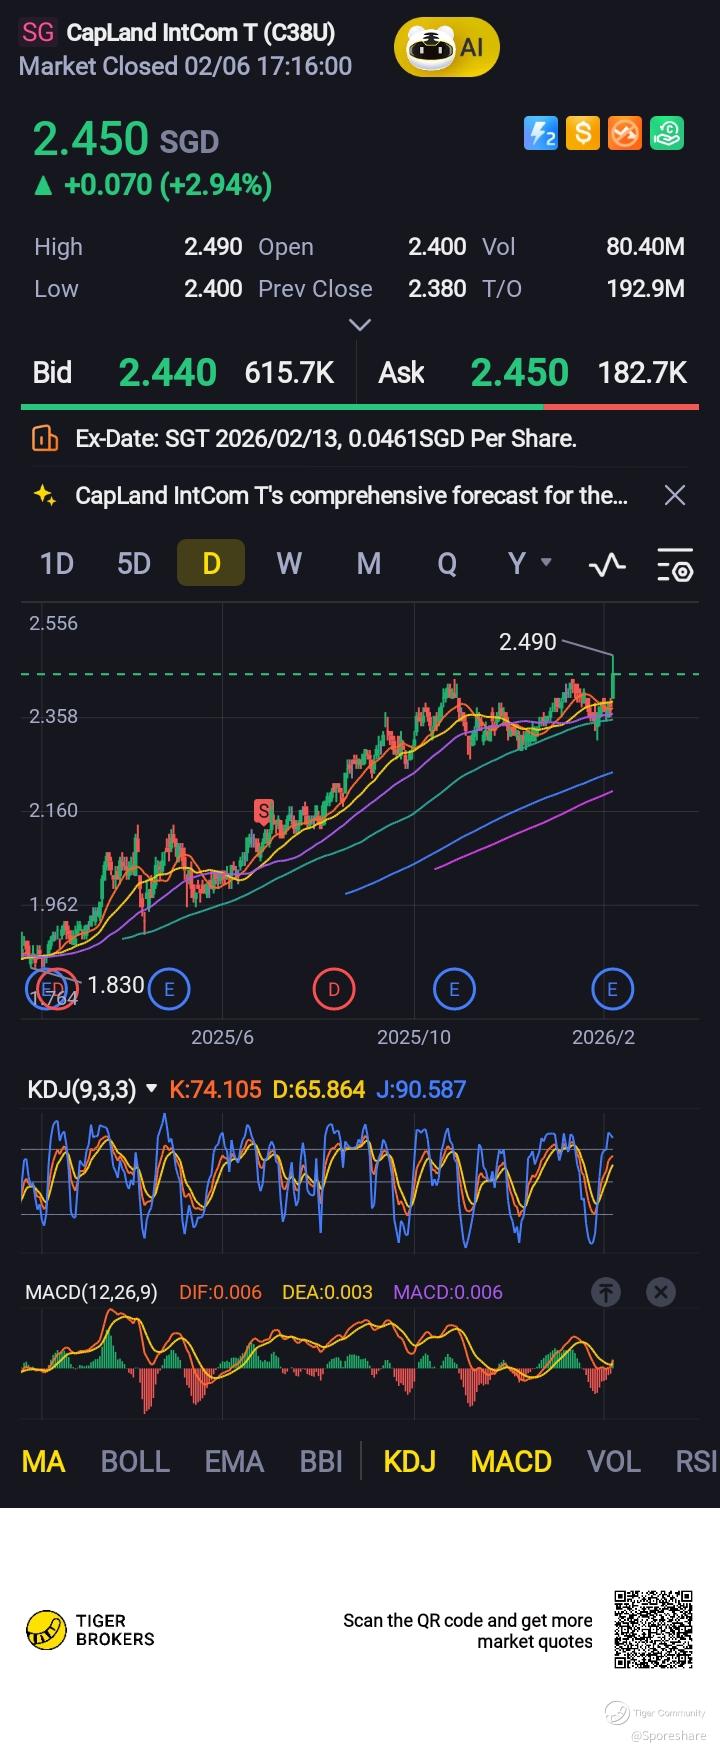Tap the current price 2.450 SGD

tap(126, 140)
